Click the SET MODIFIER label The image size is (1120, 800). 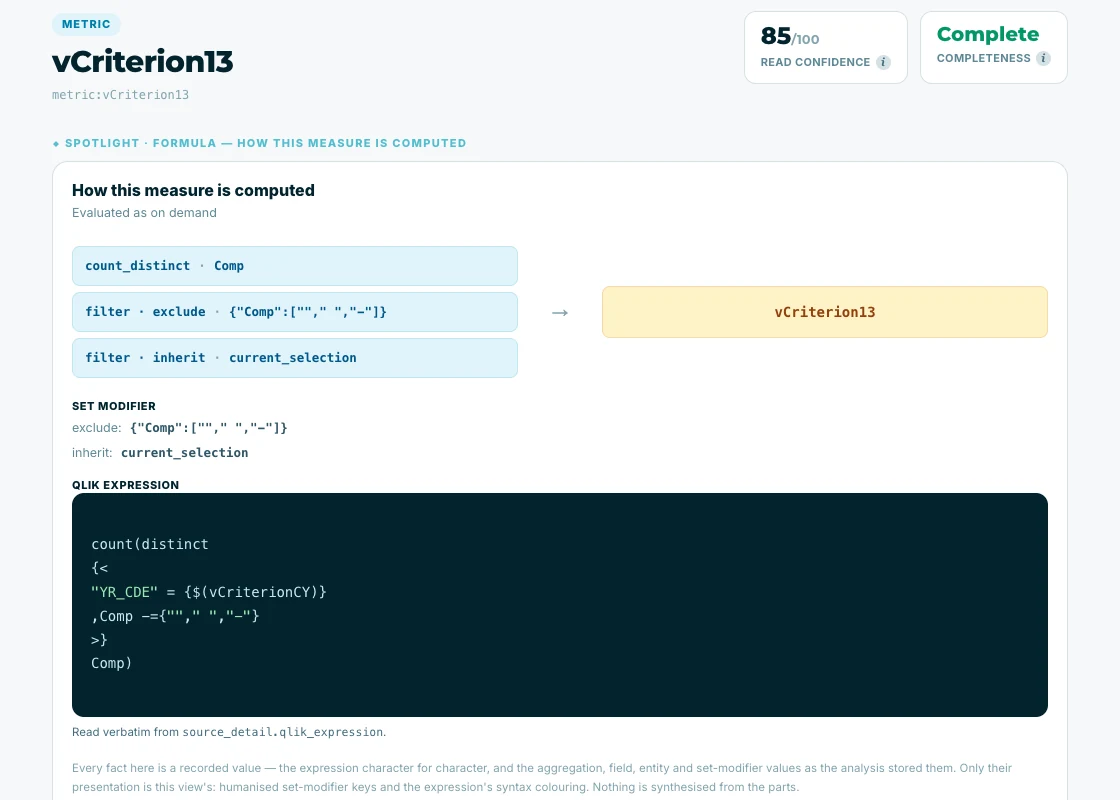pos(114,406)
